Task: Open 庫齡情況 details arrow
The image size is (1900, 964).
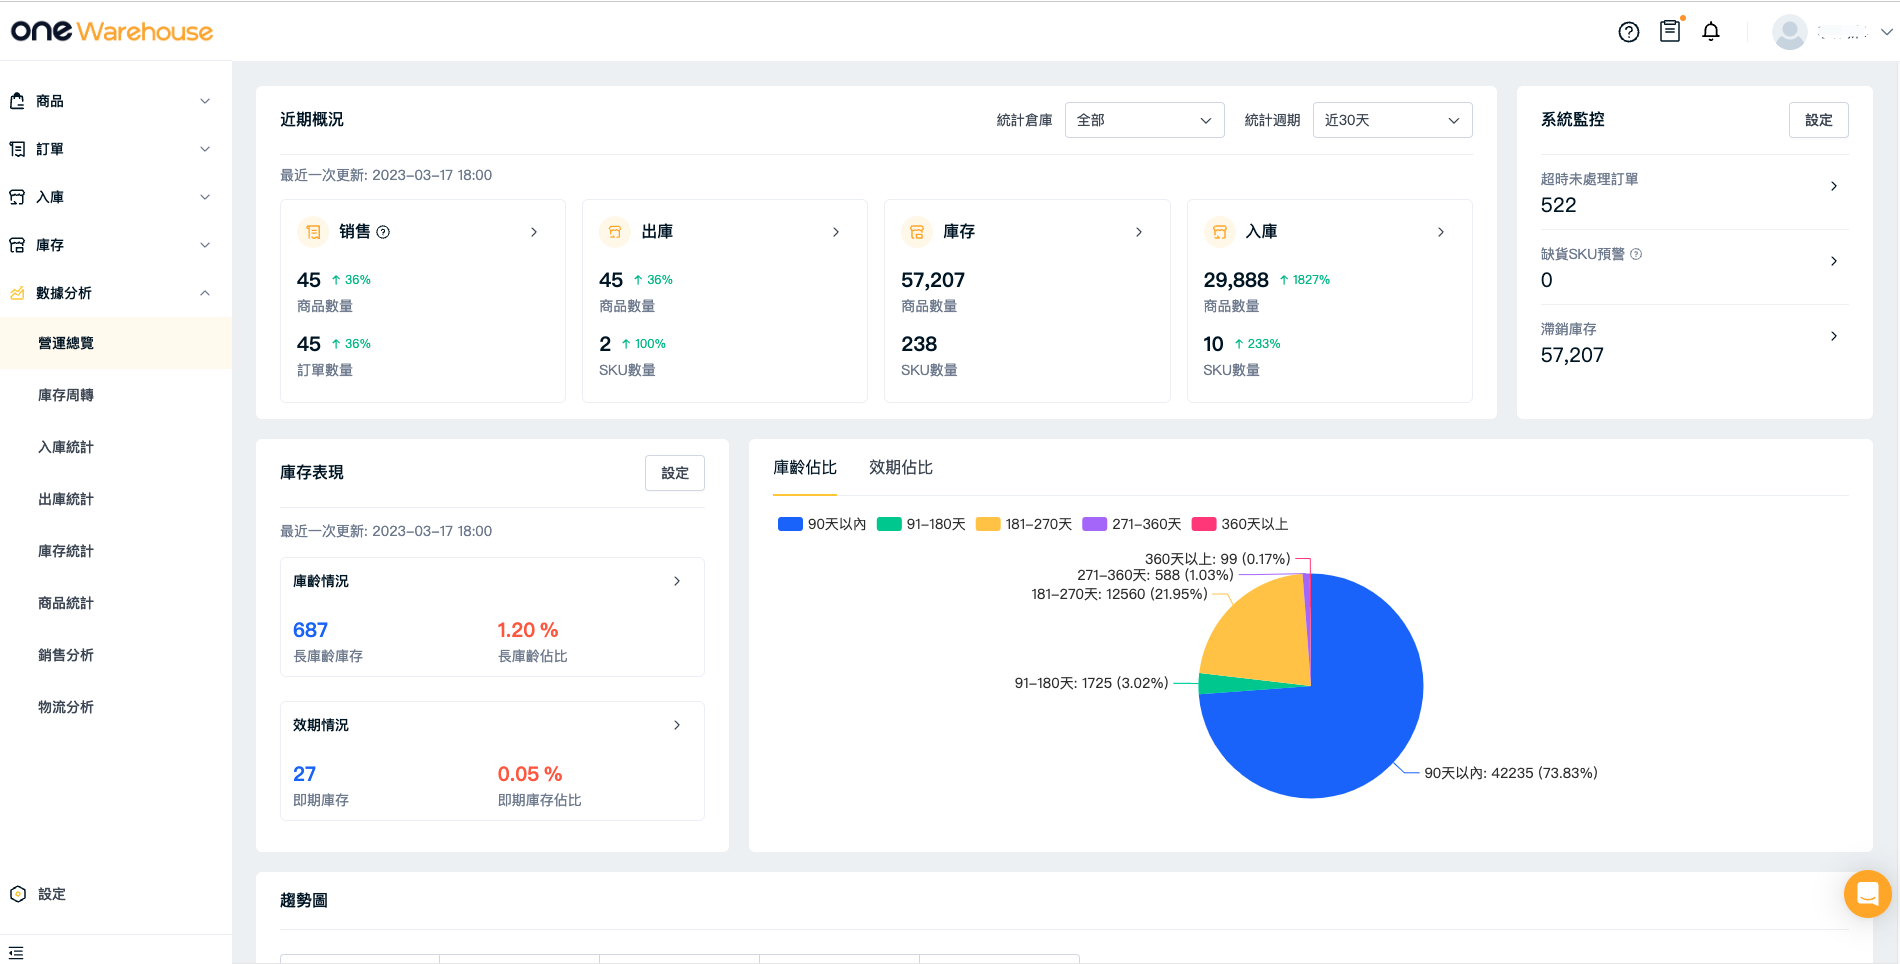Action: pos(677,581)
